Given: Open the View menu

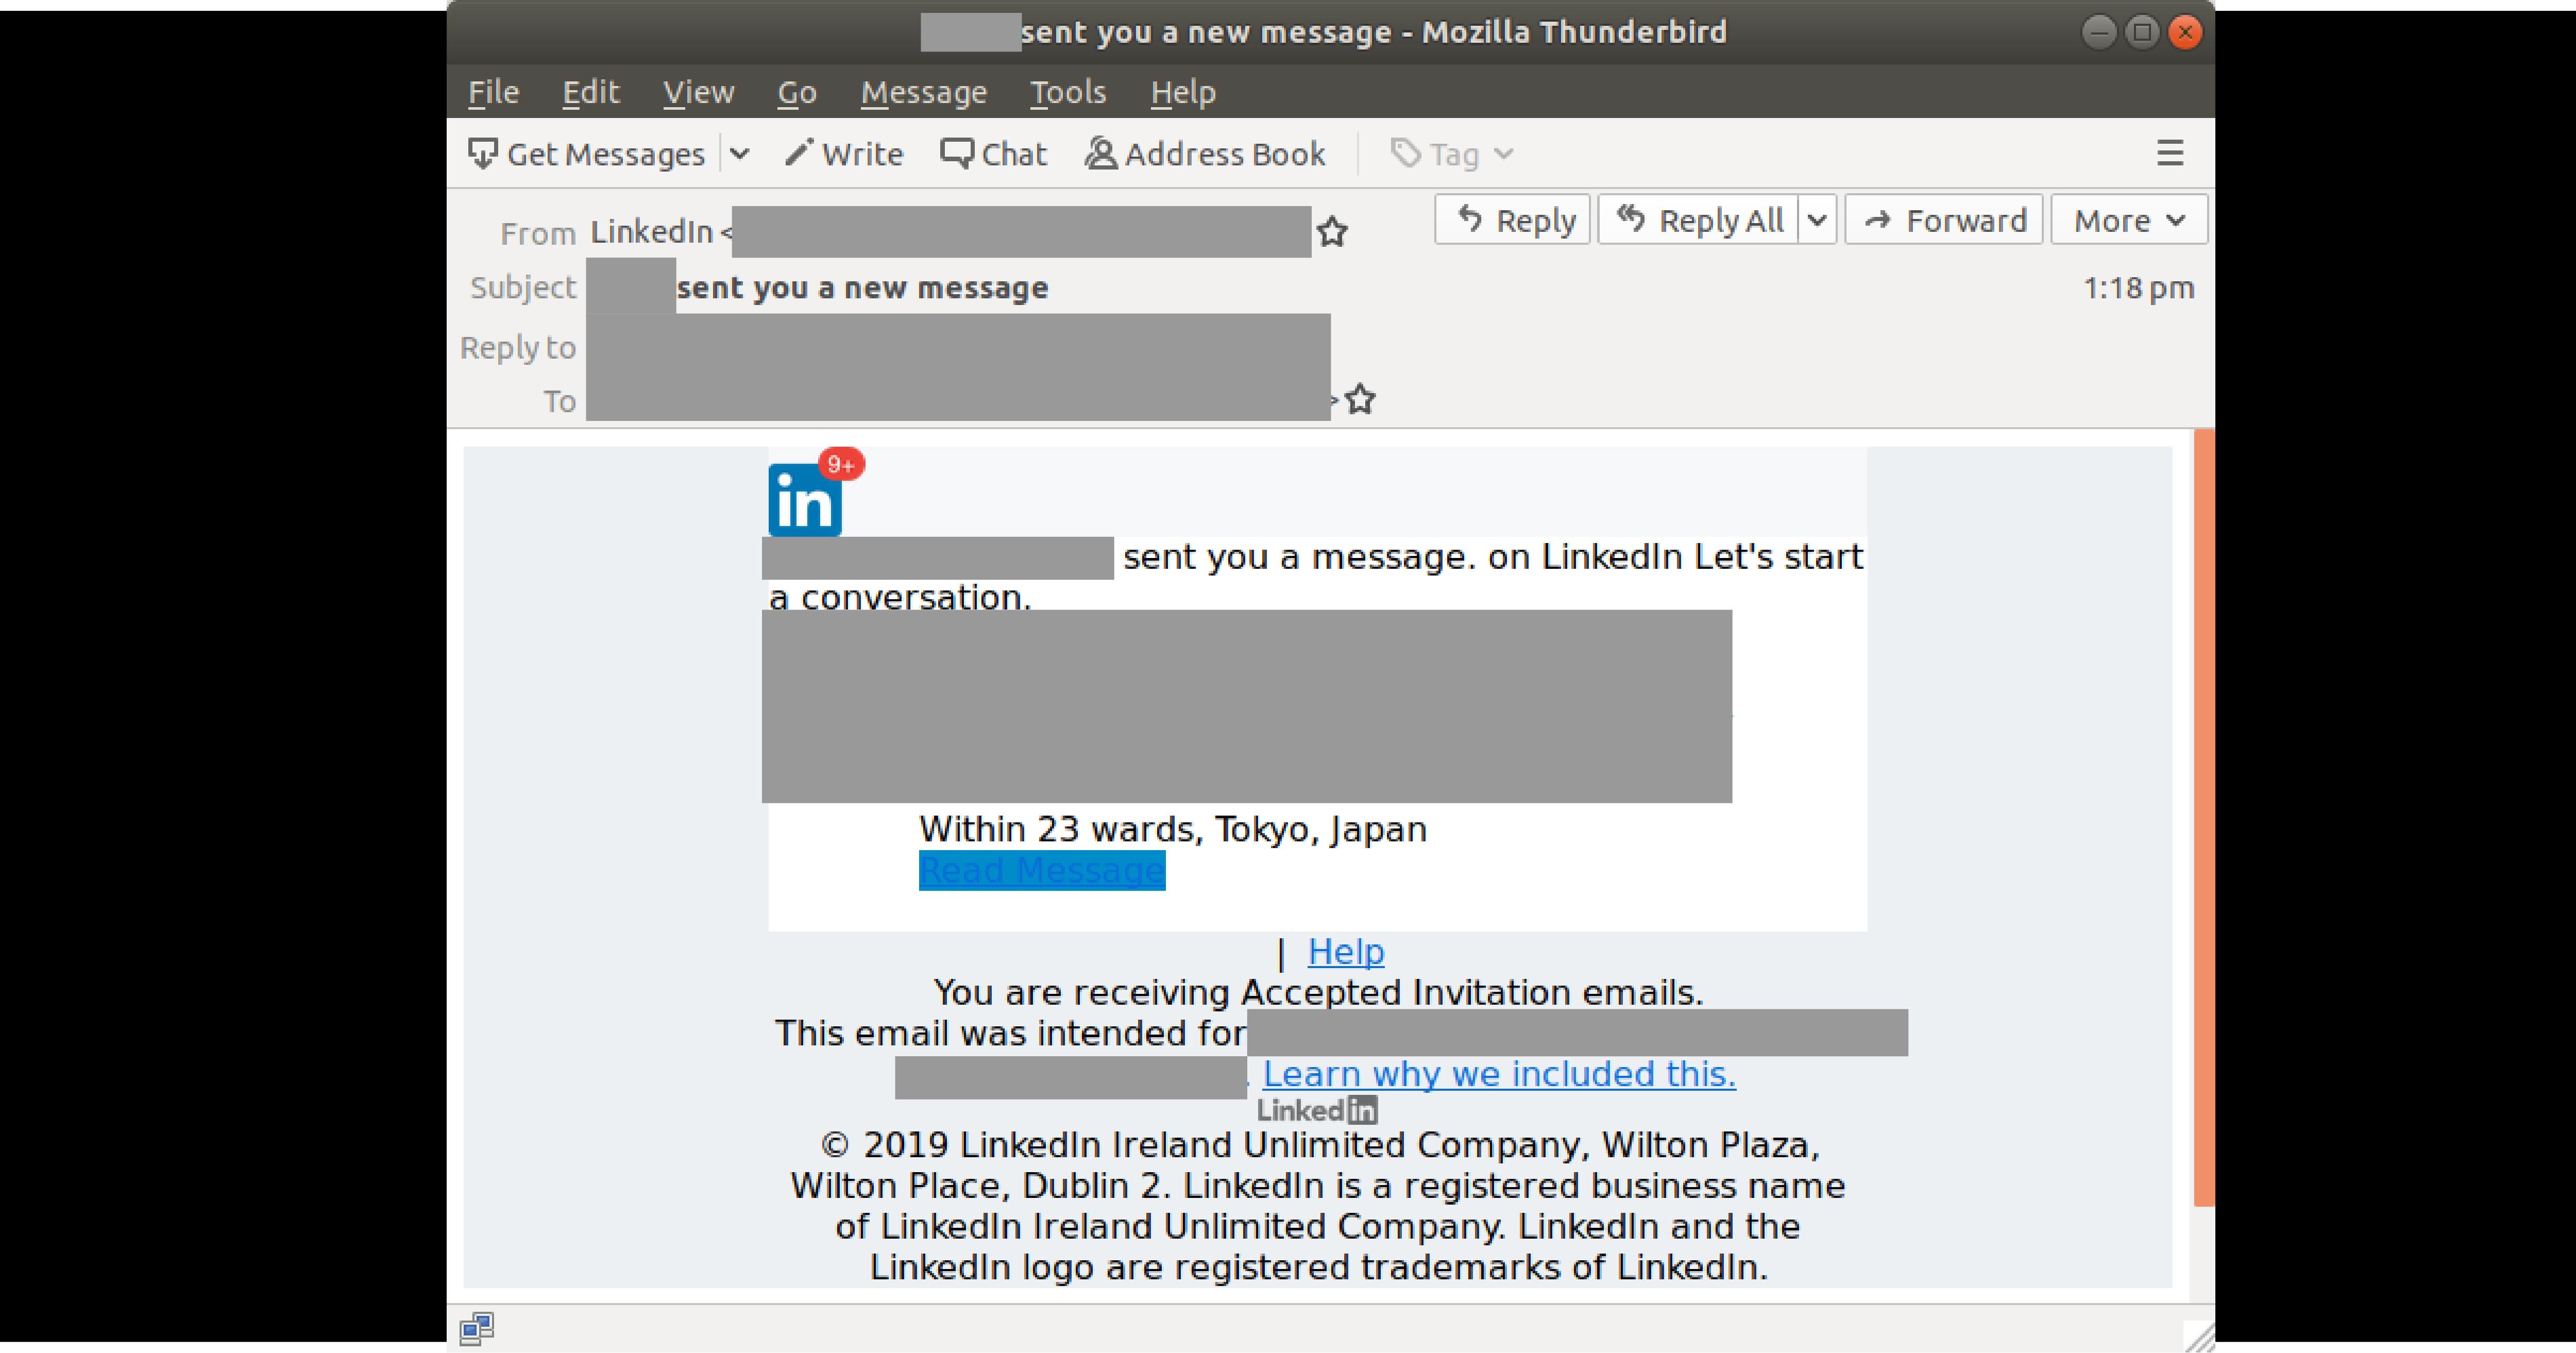Looking at the screenshot, I should [698, 92].
